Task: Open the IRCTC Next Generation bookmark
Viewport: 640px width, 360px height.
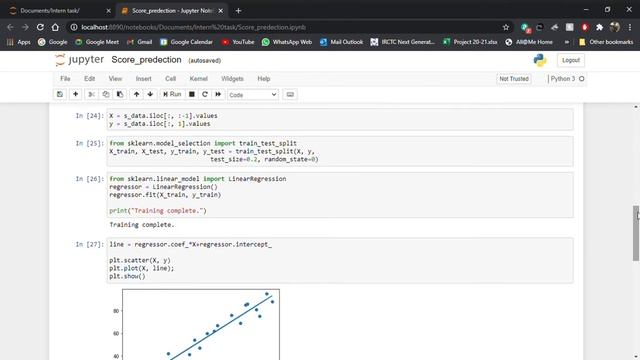Action: pyautogui.click(x=403, y=42)
